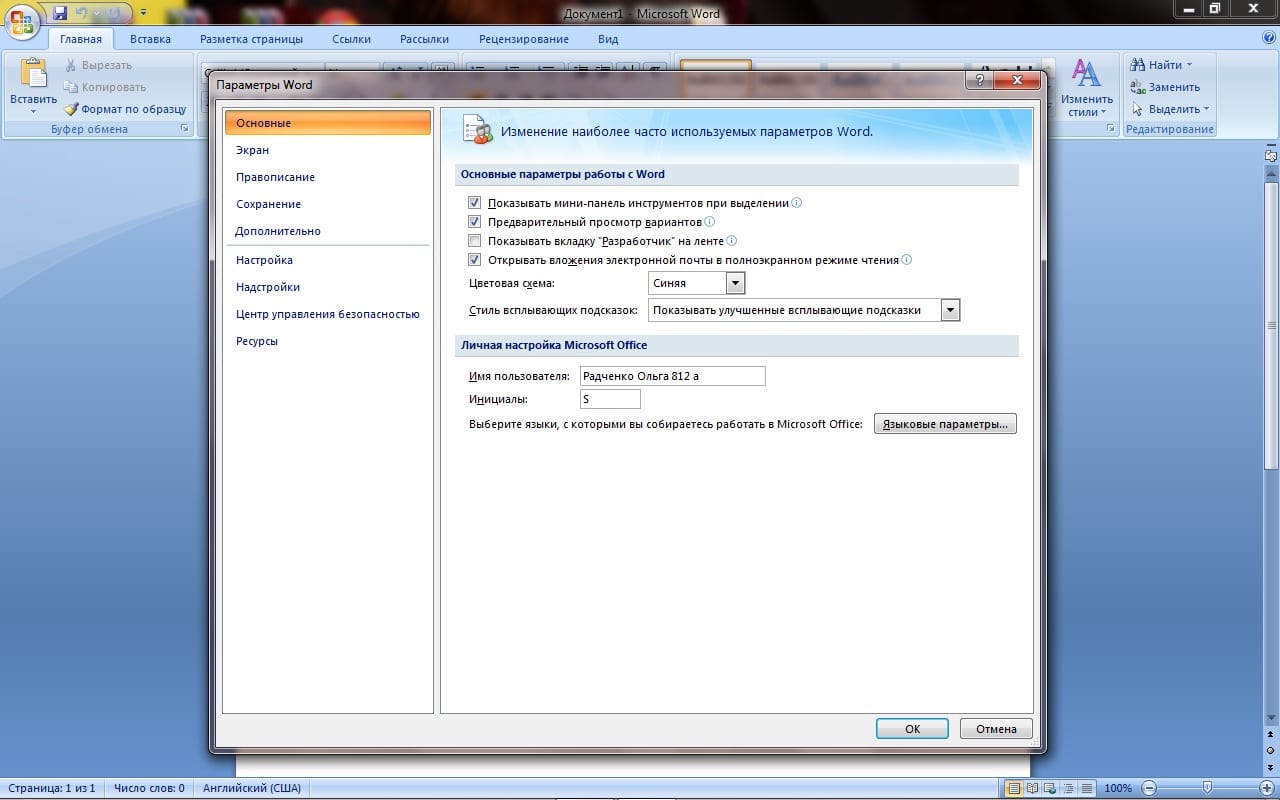Switch to Web Layout view icon
1280x800 pixels.
coord(1052,788)
